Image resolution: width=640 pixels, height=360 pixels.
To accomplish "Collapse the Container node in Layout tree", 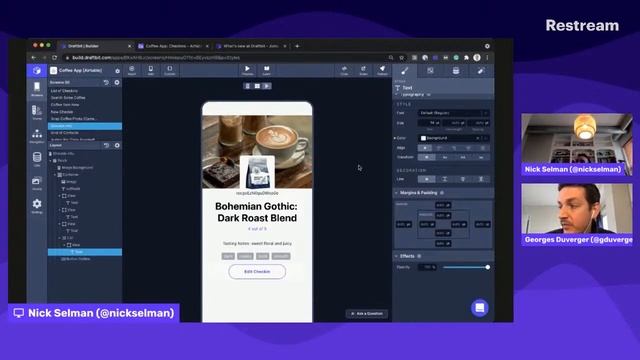I will (55, 175).
